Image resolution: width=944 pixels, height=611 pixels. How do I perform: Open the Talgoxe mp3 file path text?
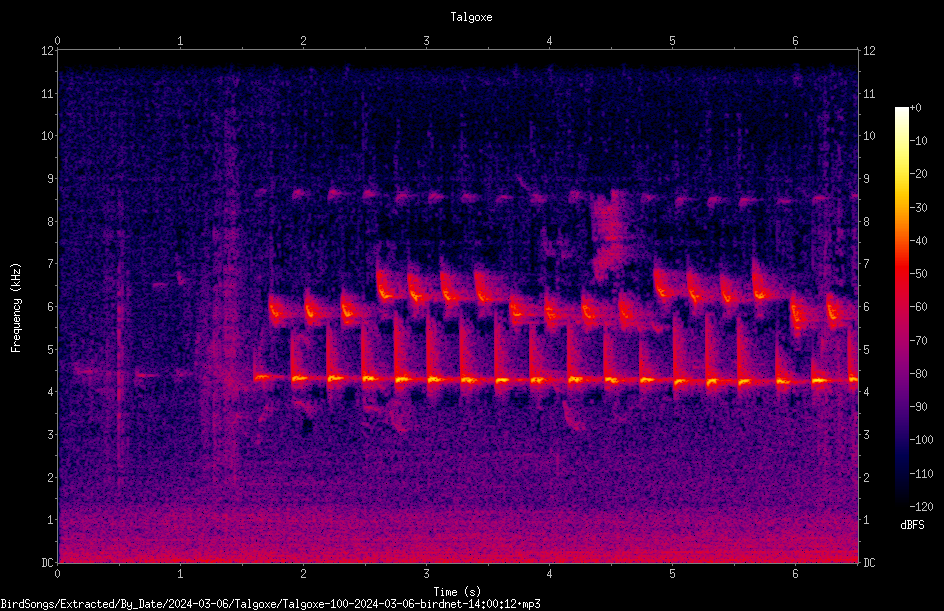pyautogui.click(x=270, y=604)
